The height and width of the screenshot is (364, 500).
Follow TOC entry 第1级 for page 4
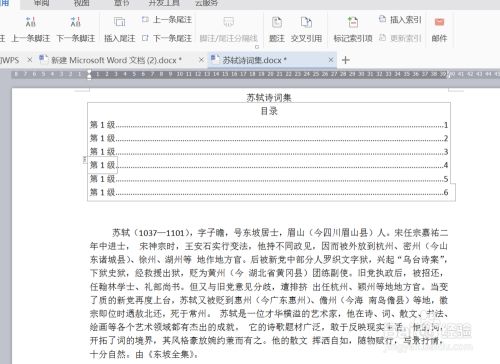click(x=269, y=165)
